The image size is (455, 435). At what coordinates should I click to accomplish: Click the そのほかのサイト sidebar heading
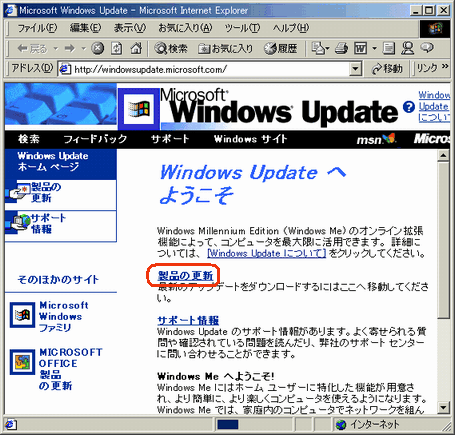click(58, 279)
